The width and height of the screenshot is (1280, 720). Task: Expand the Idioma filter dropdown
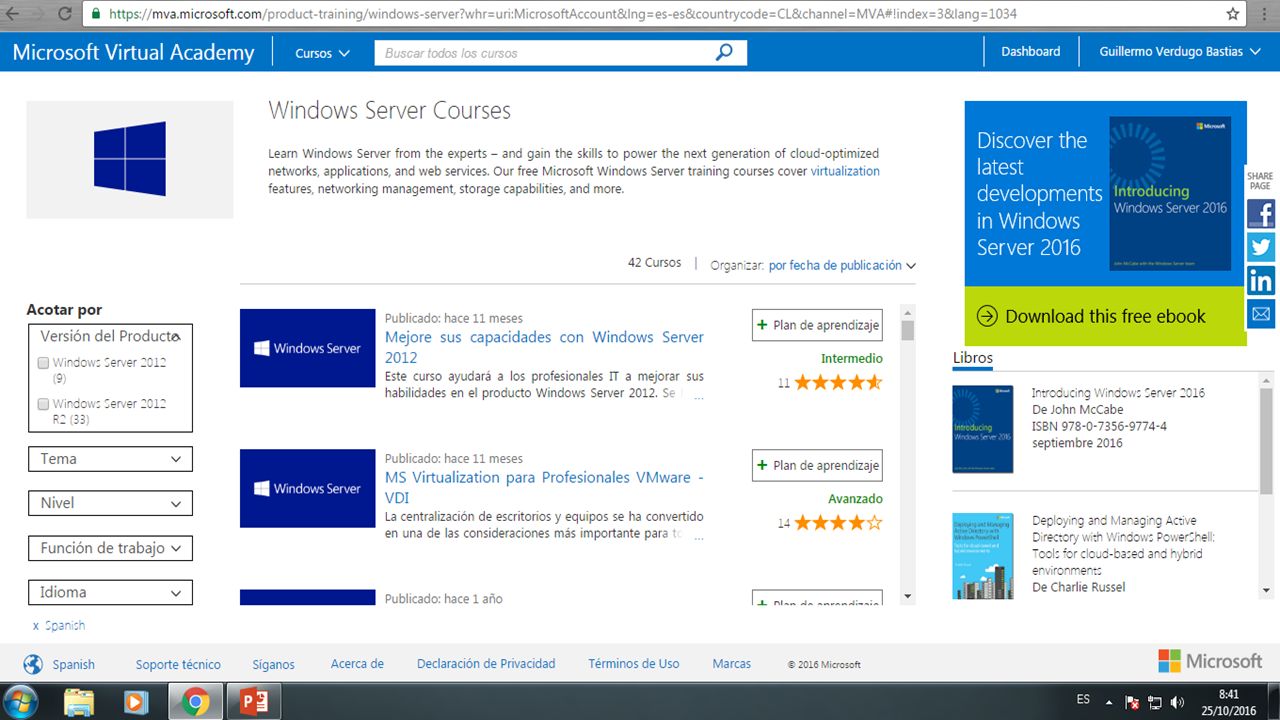click(110, 592)
